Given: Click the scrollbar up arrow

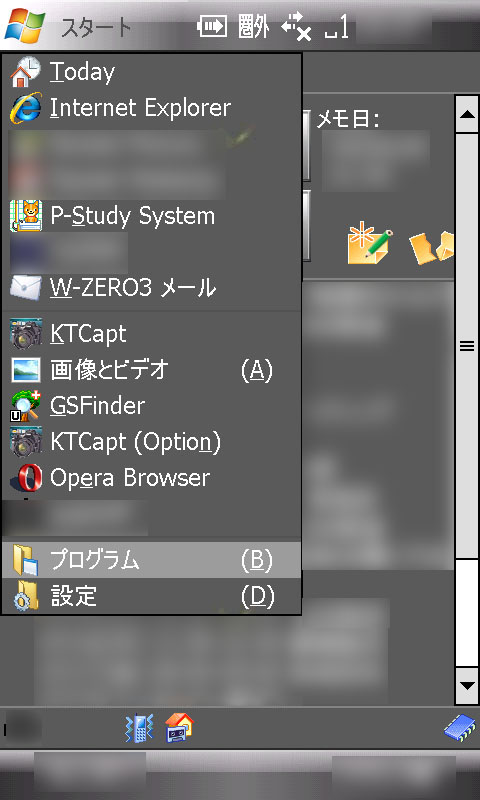Looking at the screenshot, I should [x=467, y=114].
